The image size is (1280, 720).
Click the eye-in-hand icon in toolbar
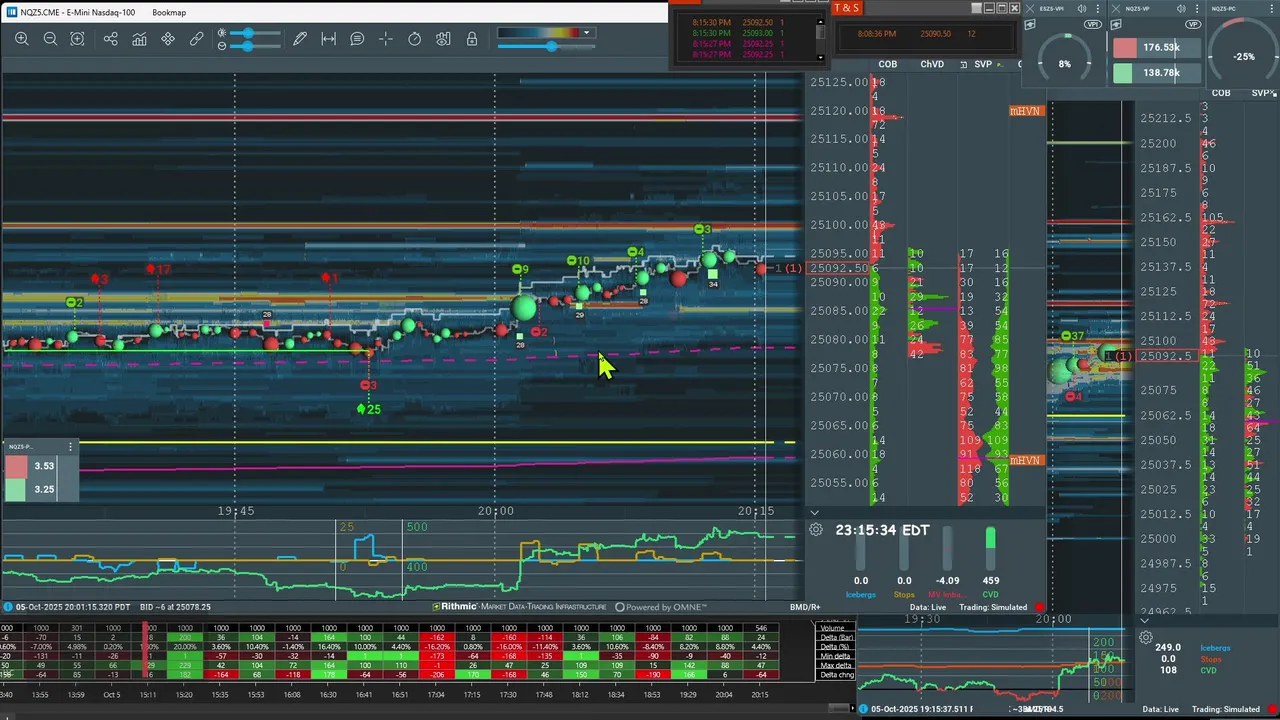point(443,39)
